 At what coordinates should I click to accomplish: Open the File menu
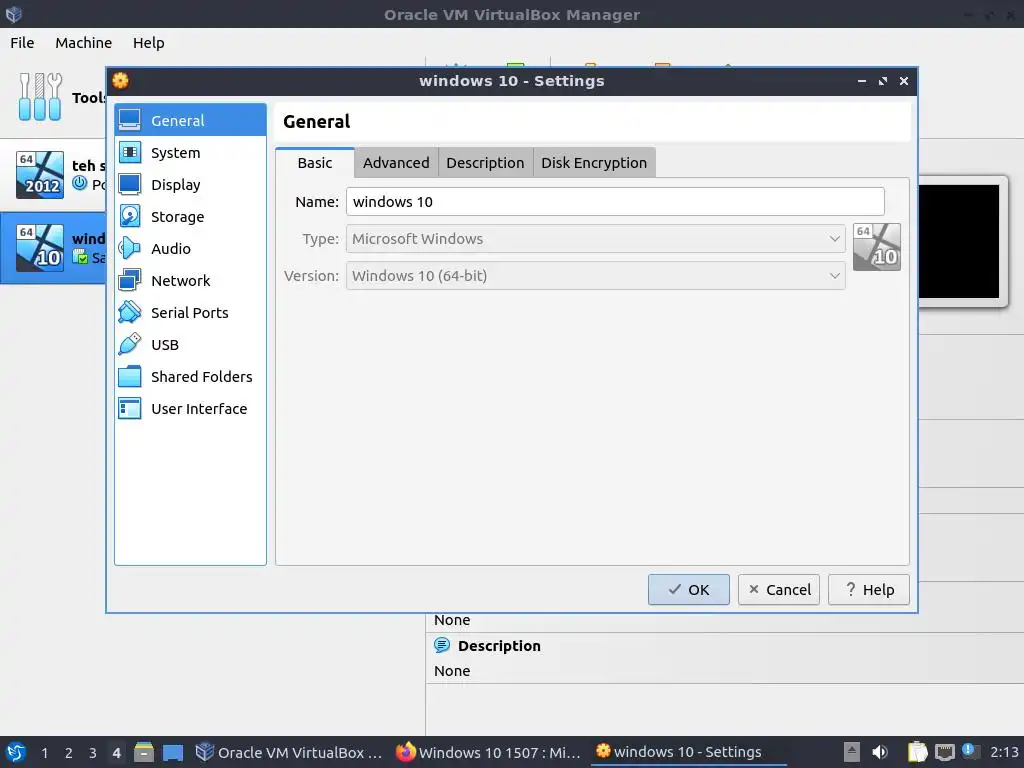pyautogui.click(x=22, y=42)
